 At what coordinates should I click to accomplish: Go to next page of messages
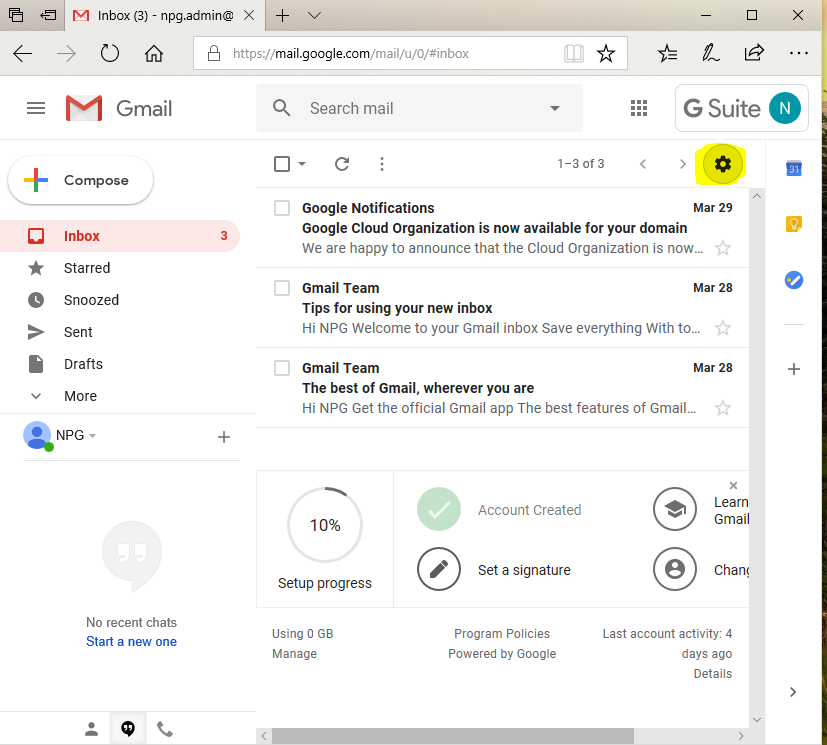(x=682, y=164)
